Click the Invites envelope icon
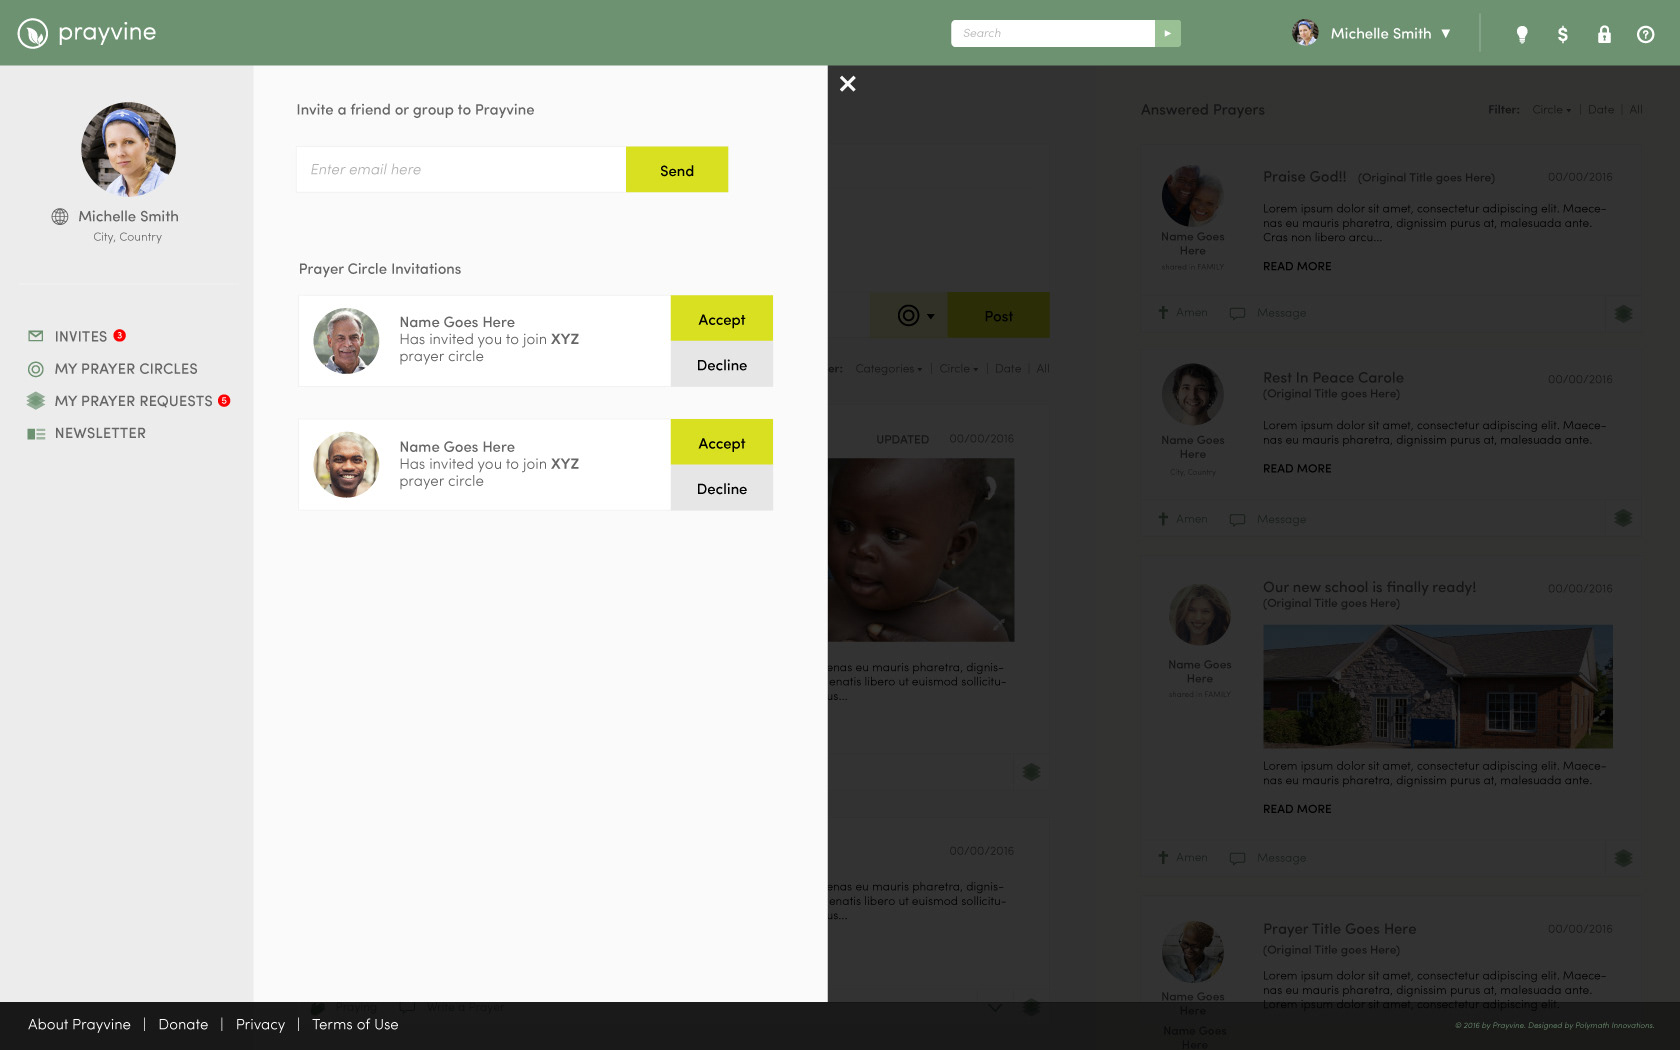The image size is (1680, 1050). coord(36,336)
